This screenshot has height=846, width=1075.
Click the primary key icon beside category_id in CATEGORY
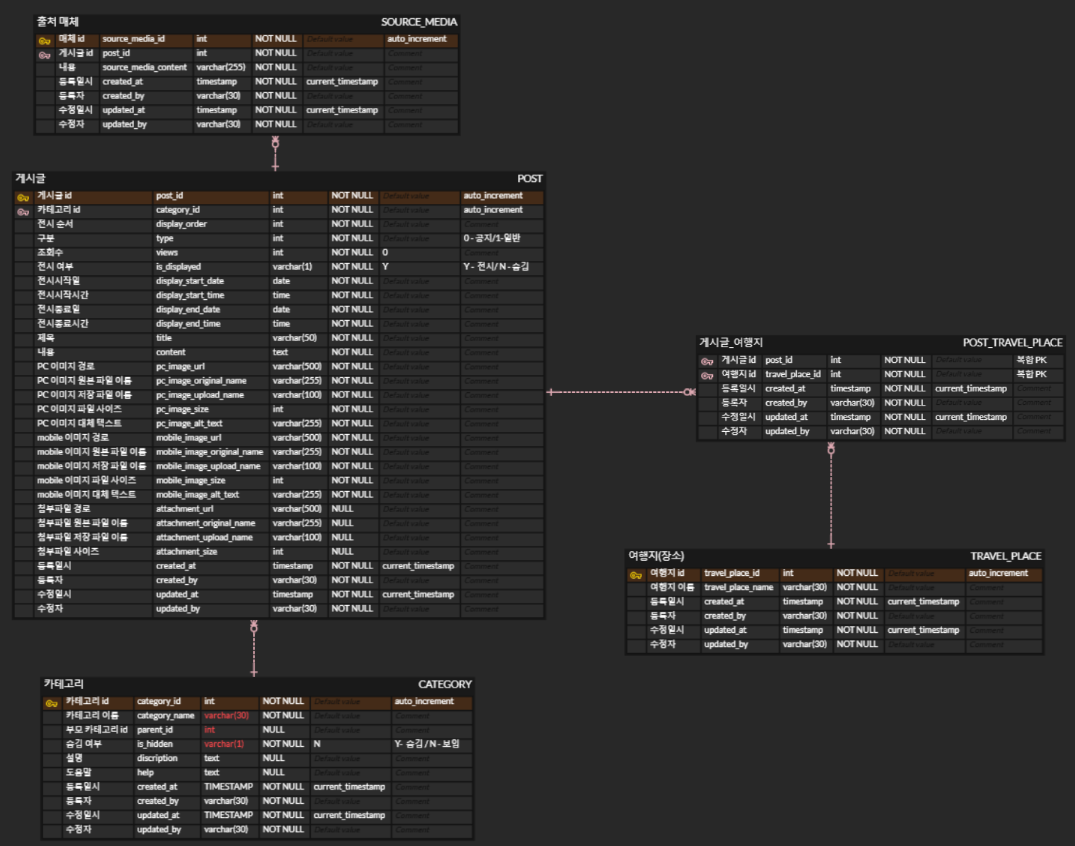(51, 703)
